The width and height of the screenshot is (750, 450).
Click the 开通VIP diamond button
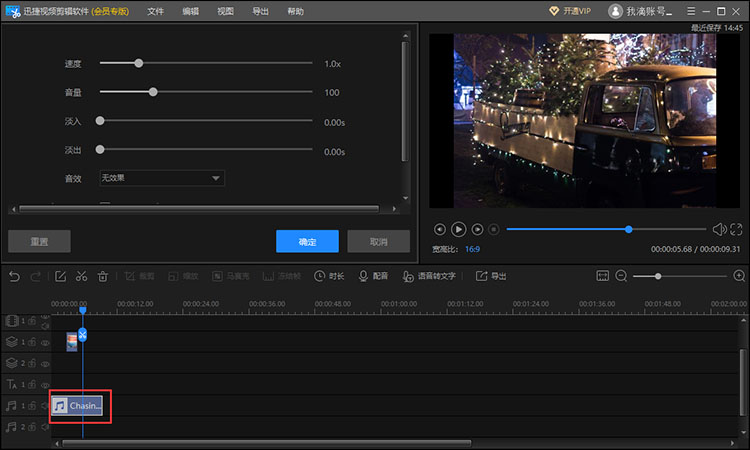570,11
